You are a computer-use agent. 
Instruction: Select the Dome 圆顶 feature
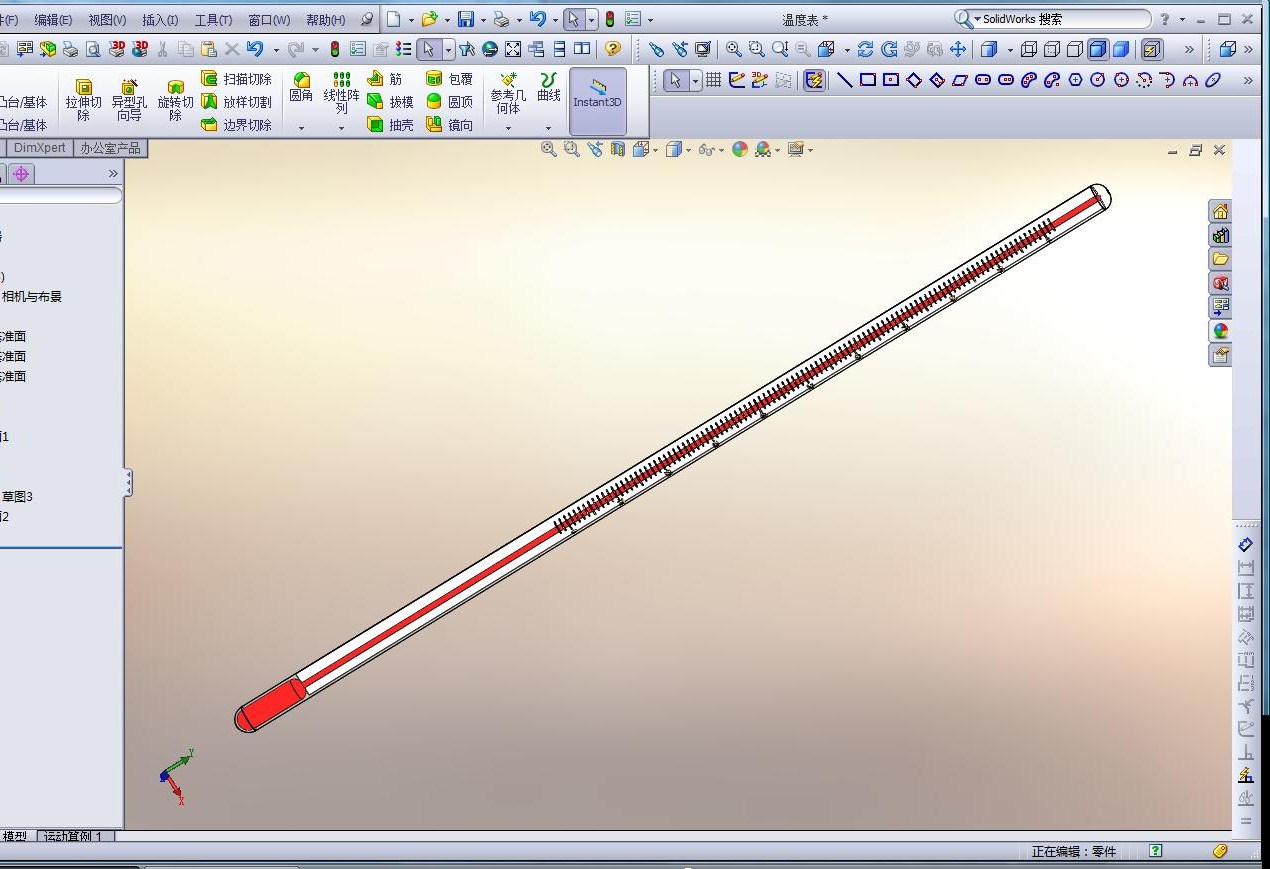[449, 102]
